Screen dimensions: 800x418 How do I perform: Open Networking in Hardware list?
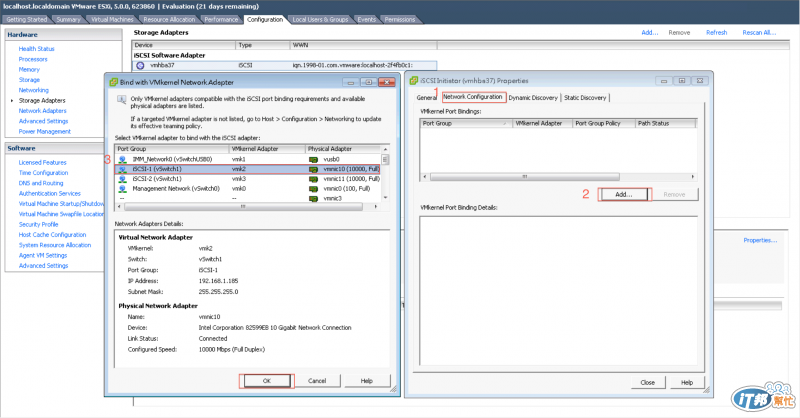[x=34, y=90]
